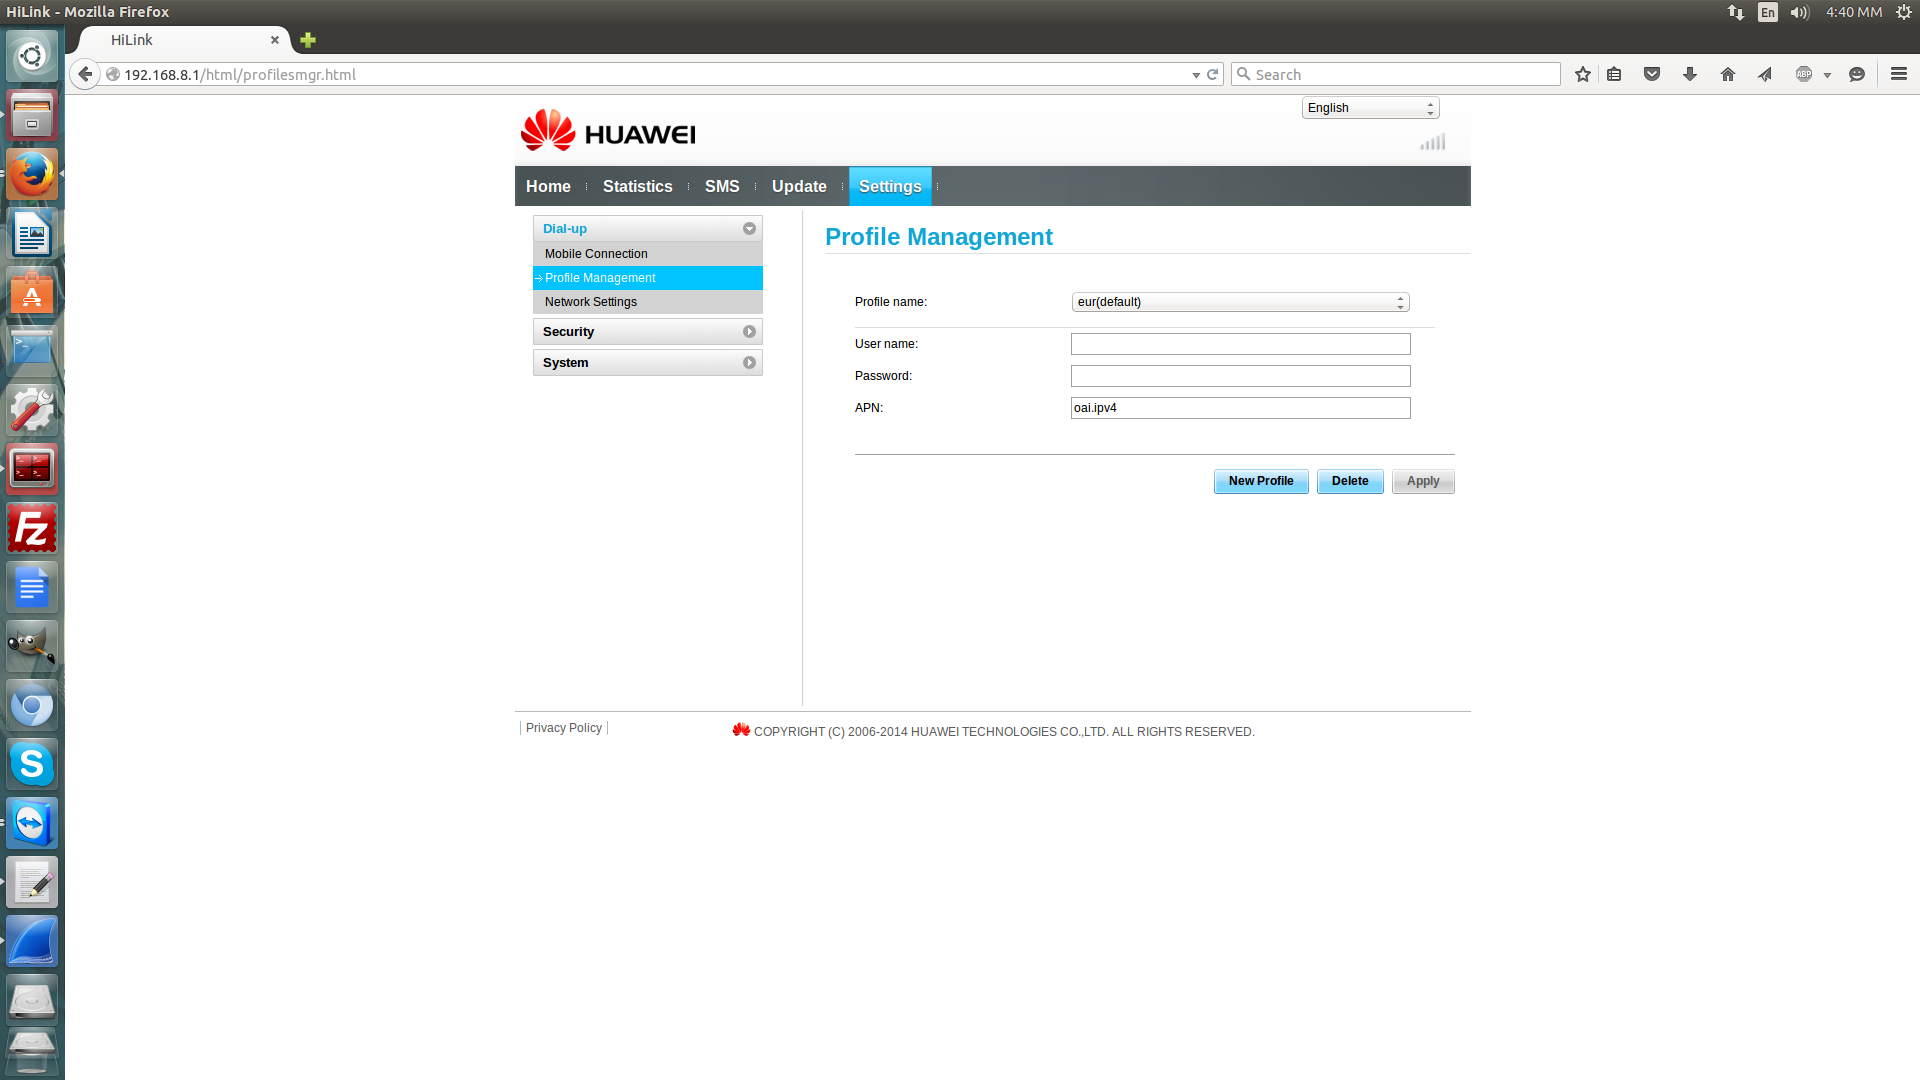Open Adblock Plus dropdown arrow
The width and height of the screenshot is (1920, 1080).
click(1827, 75)
